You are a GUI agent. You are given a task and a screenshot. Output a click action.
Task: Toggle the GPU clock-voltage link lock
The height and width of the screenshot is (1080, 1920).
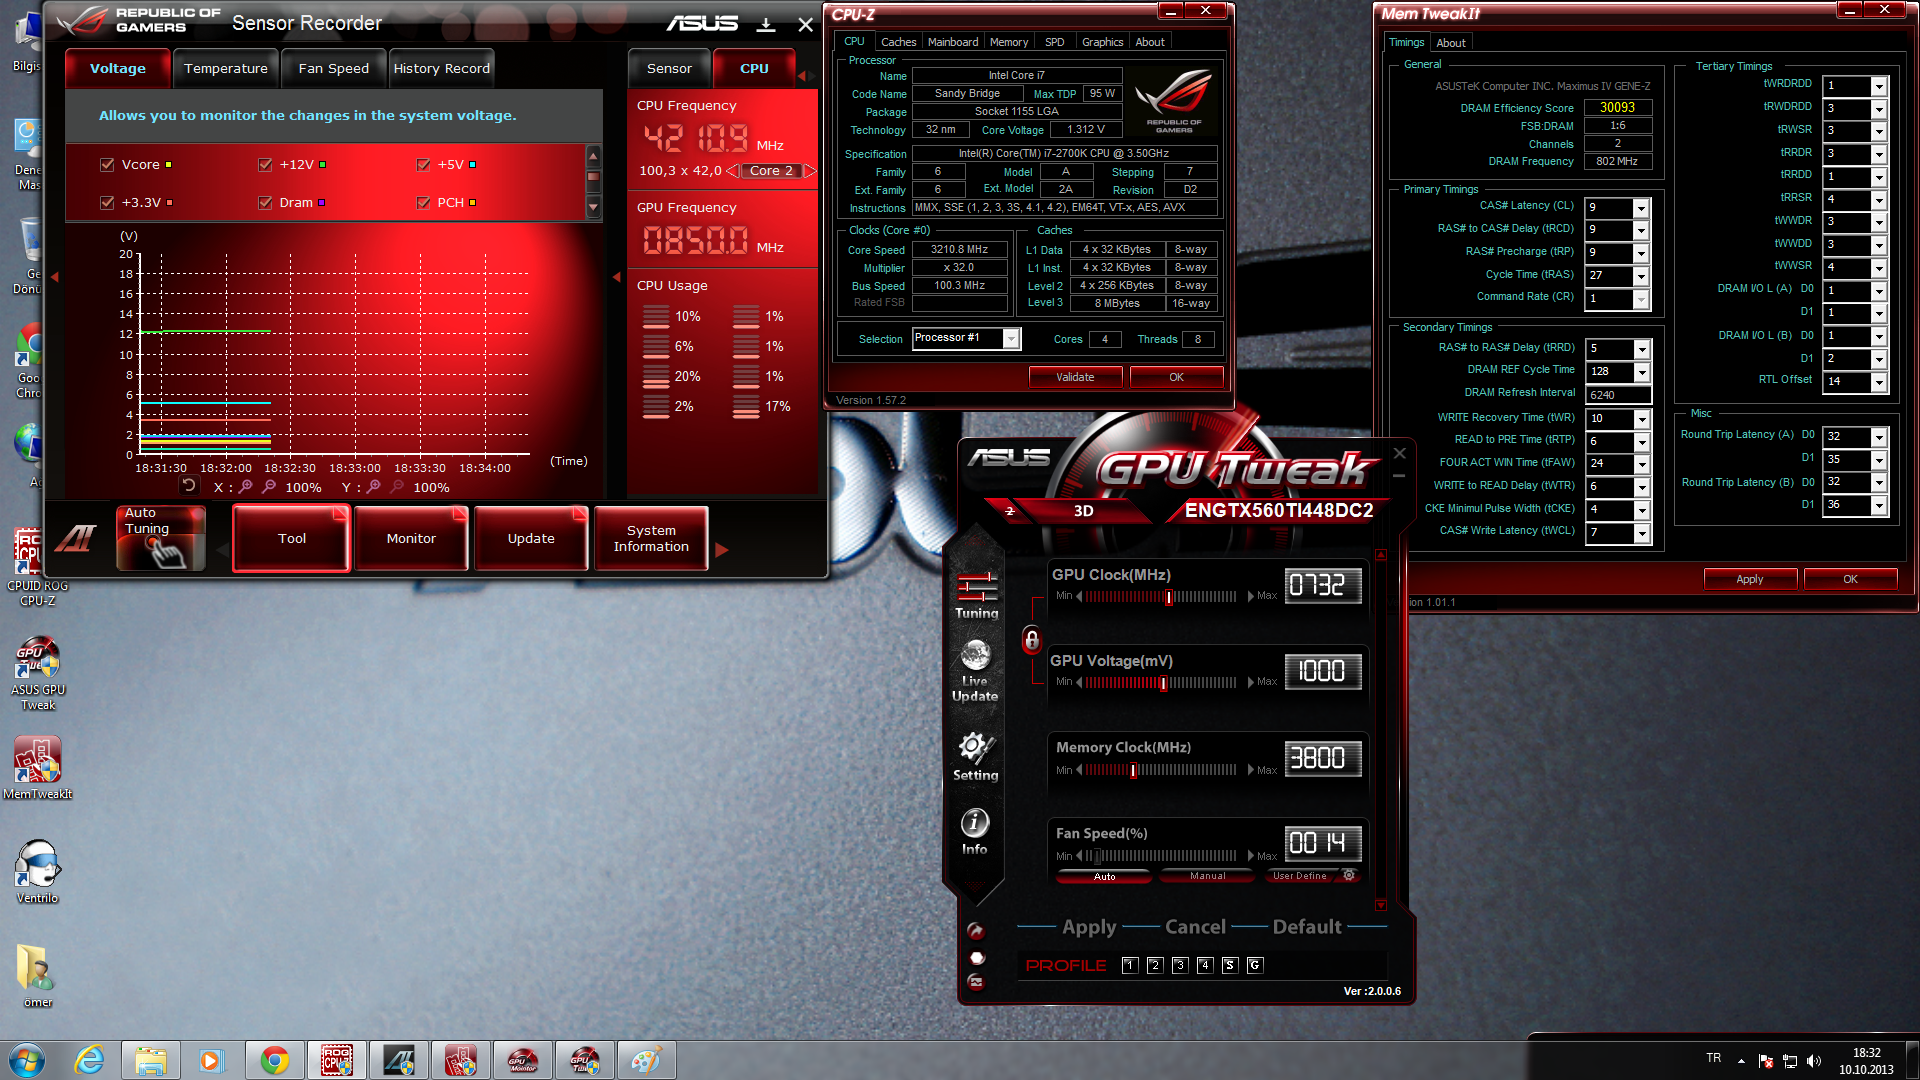1032,640
